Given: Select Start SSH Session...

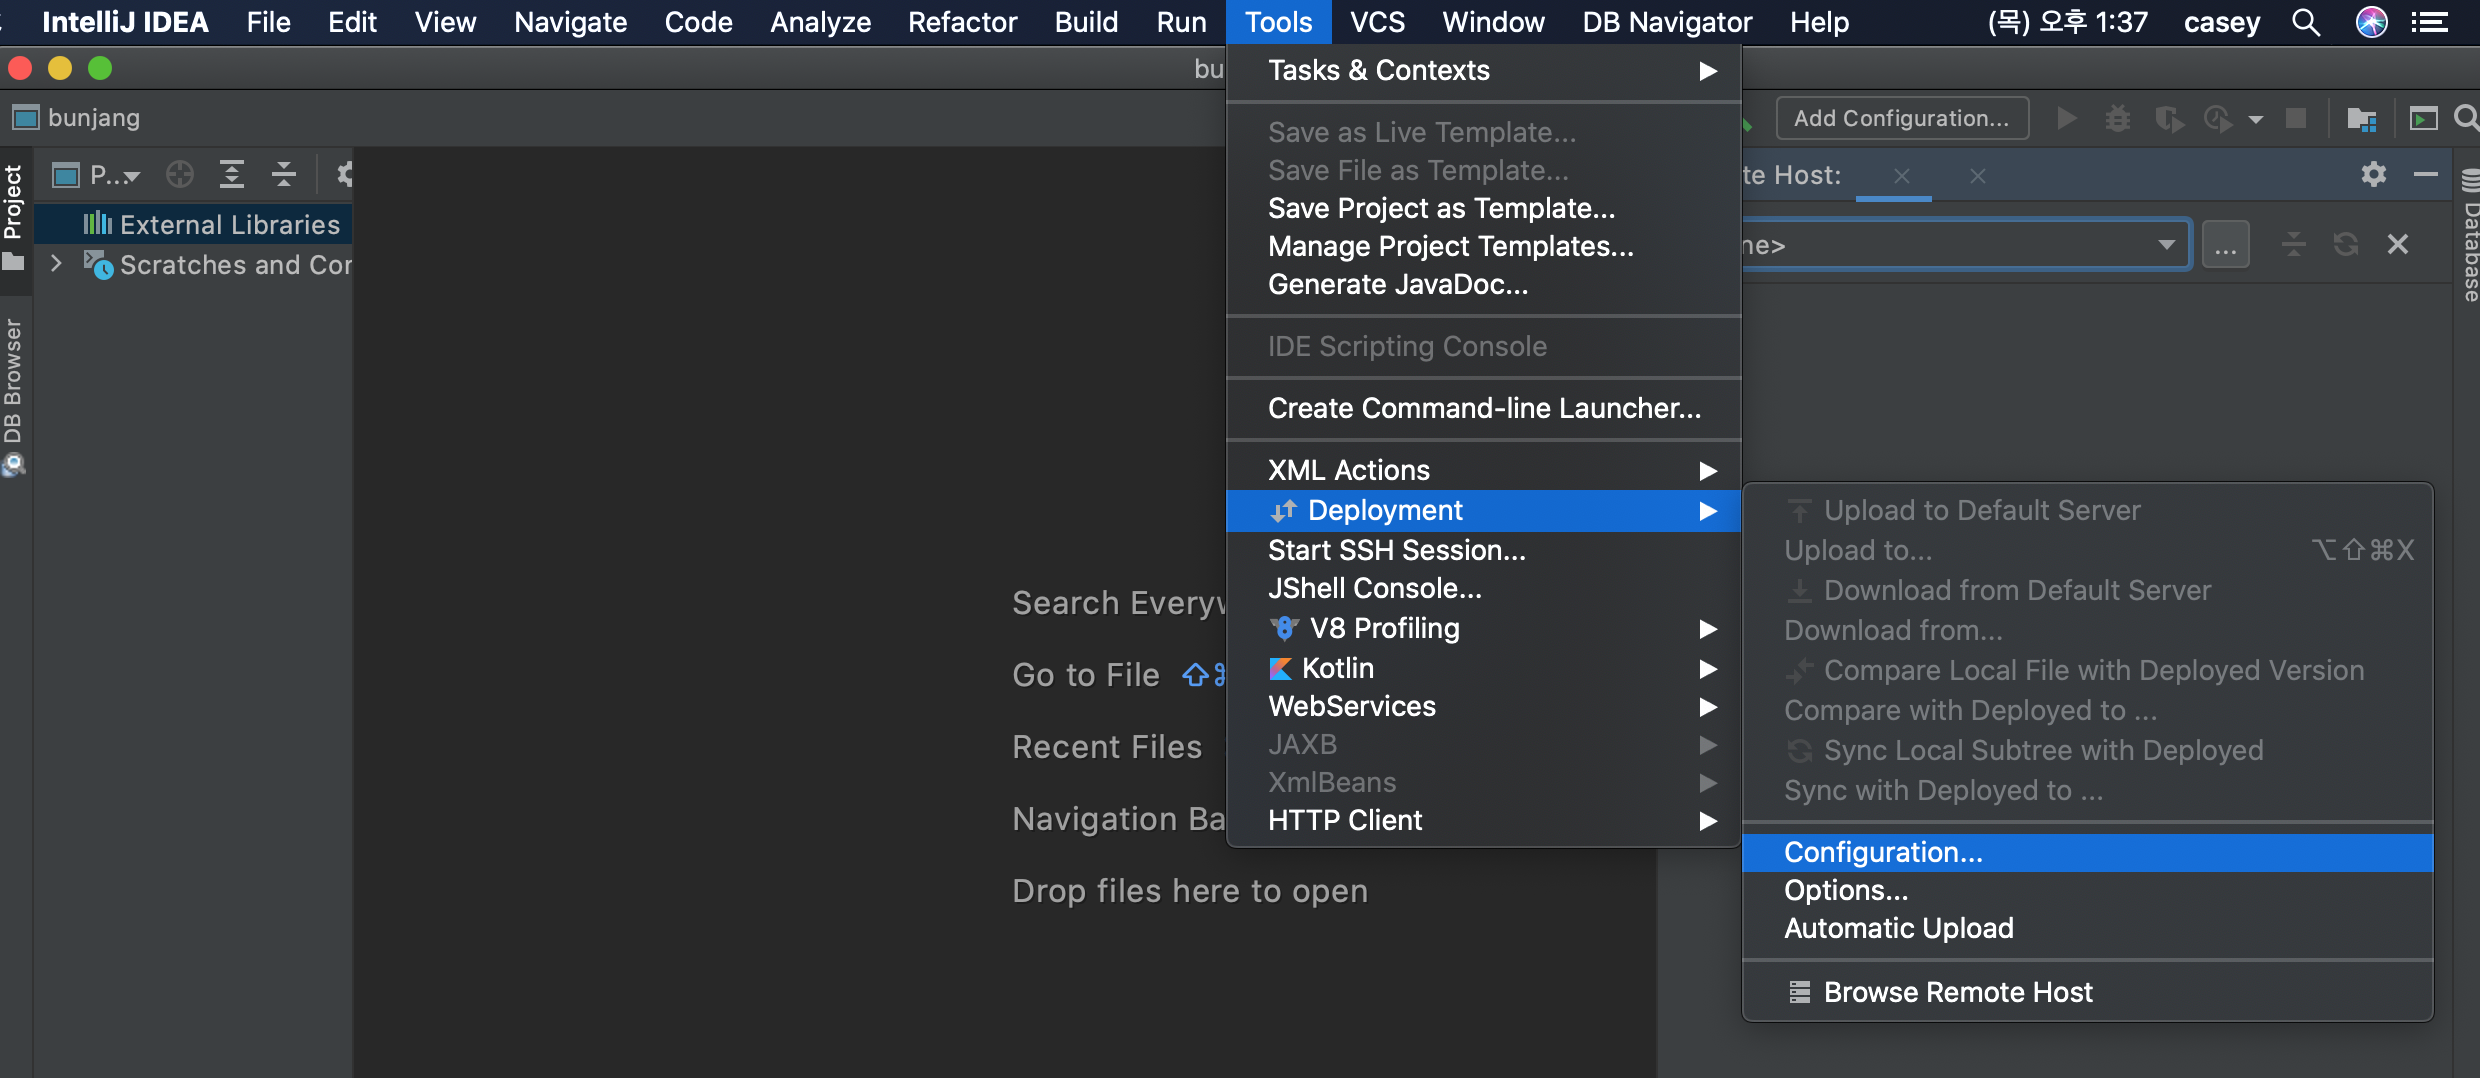Looking at the screenshot, I should [x=1484, y=550].
